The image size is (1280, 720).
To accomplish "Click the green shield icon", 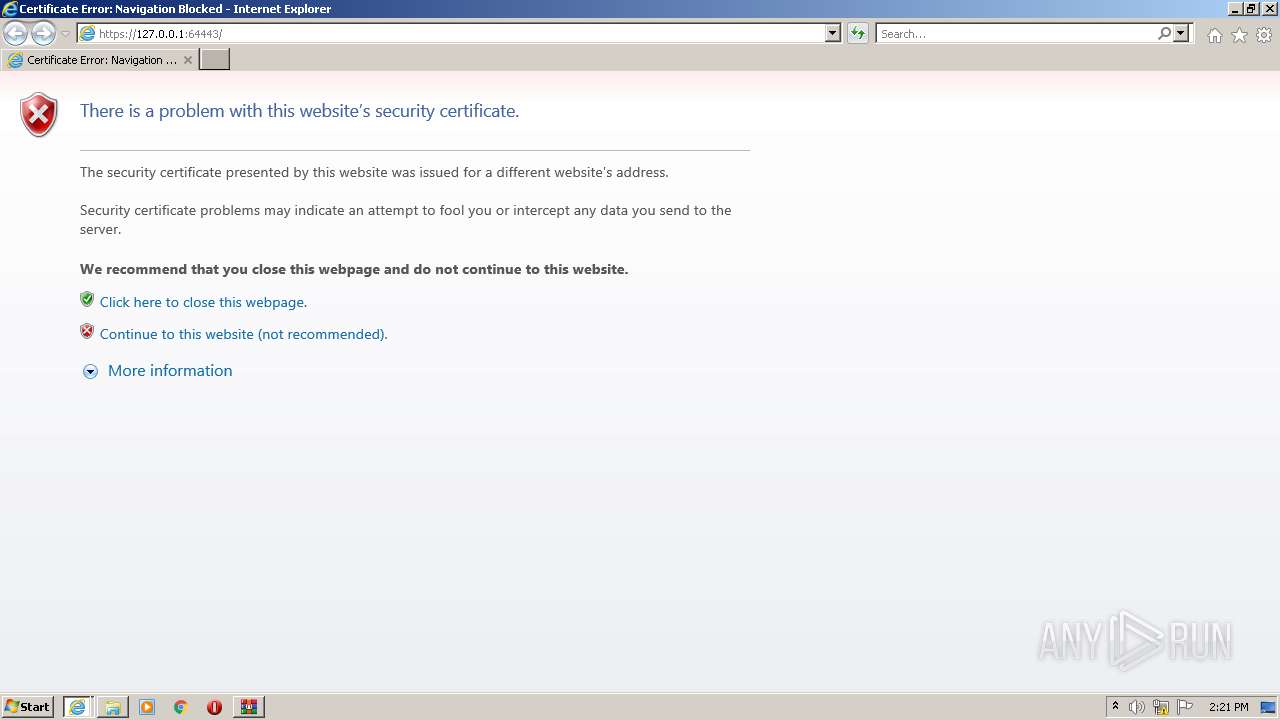I will pyautogui.click(x=87, y=299).
